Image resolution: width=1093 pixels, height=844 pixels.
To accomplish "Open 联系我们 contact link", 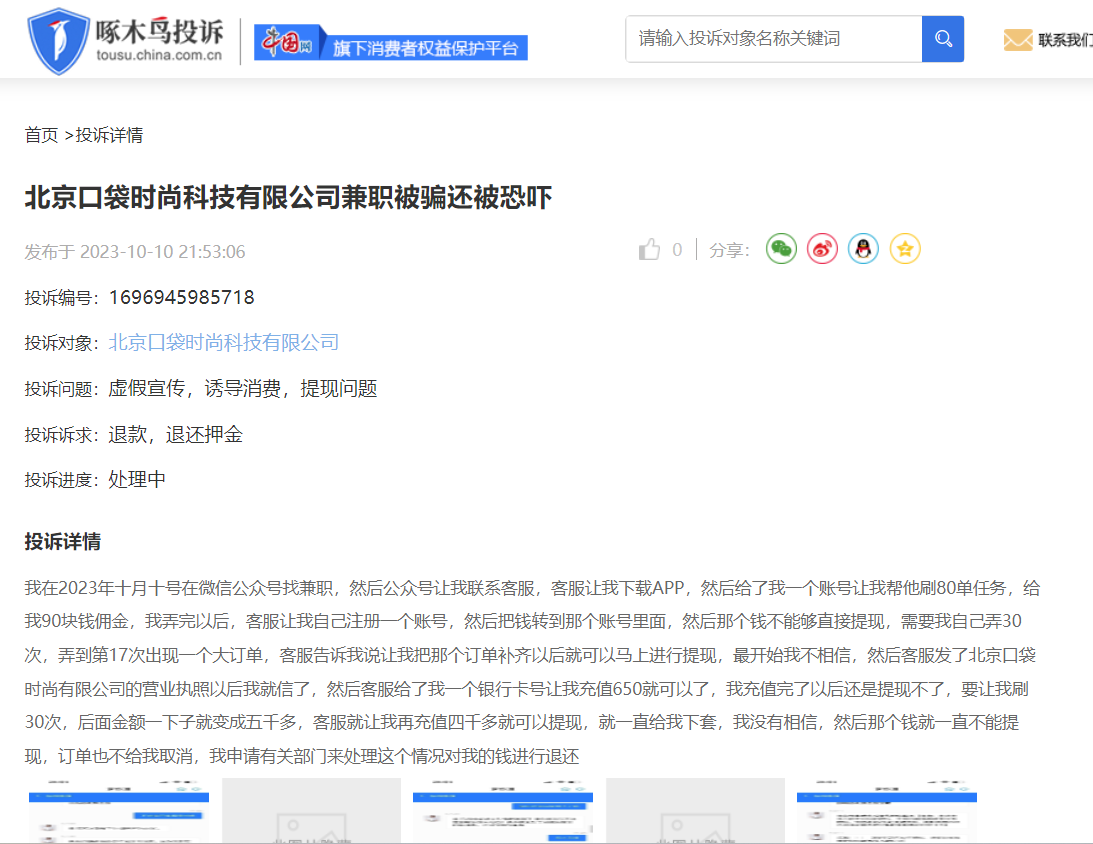I will [1064, 40].
